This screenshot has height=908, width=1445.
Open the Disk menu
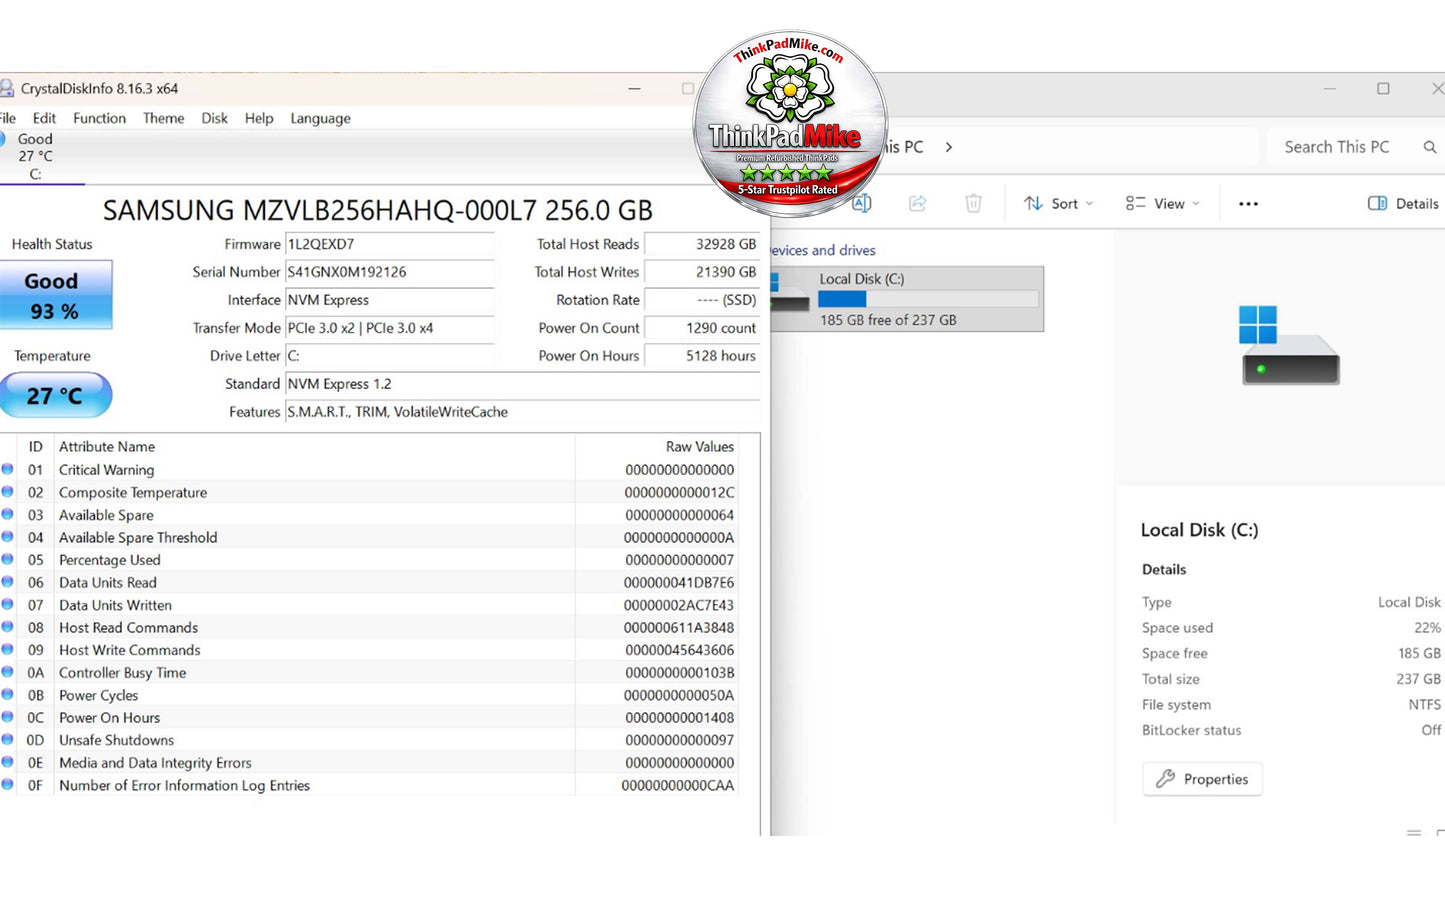(x=214, y=118)
